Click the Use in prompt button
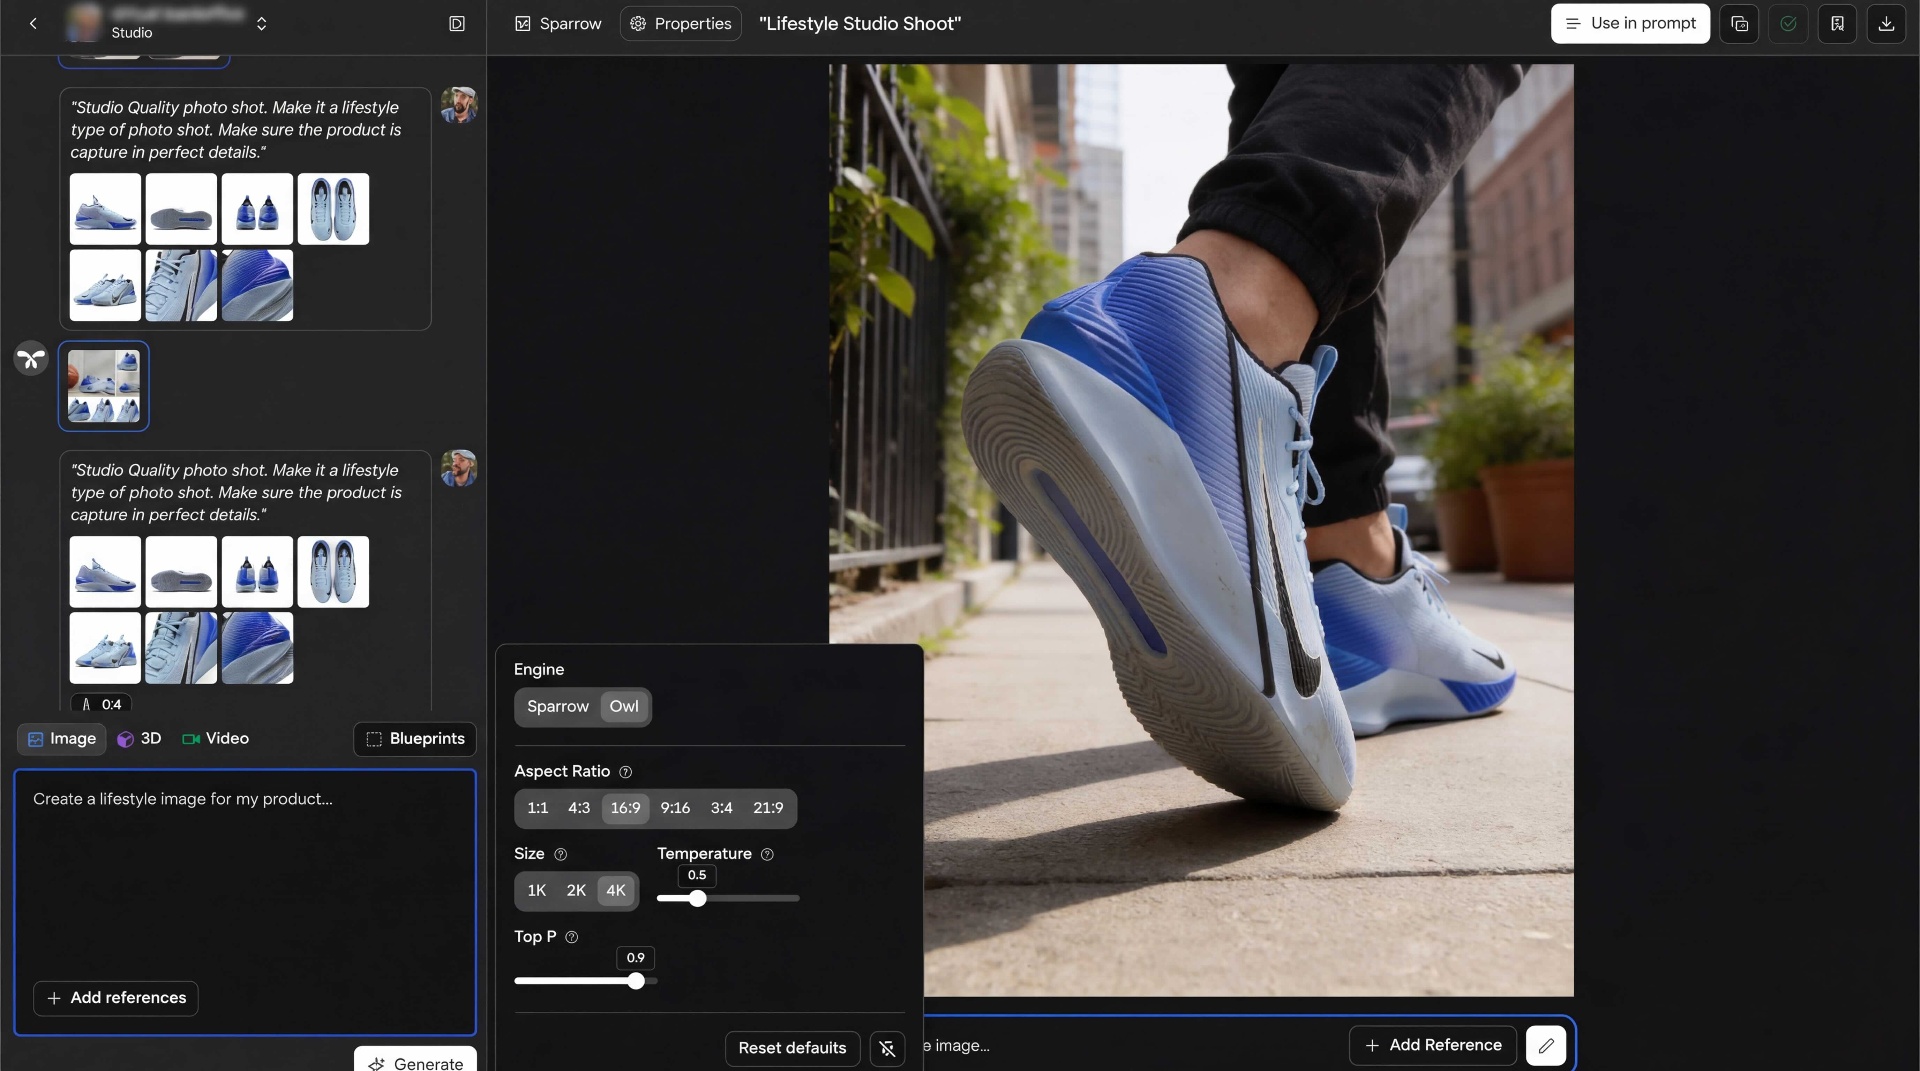 [x=1630, y=23]
